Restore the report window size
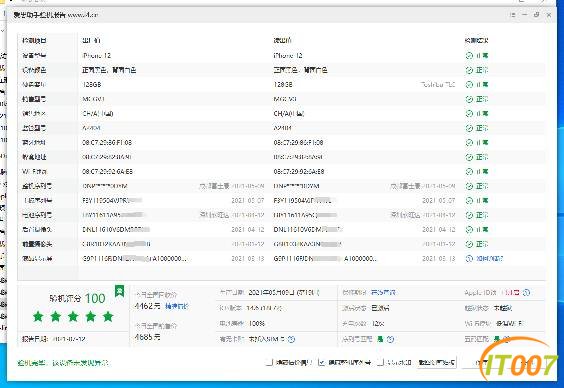Viewport: 564px width, 388px height. point(536,15)
